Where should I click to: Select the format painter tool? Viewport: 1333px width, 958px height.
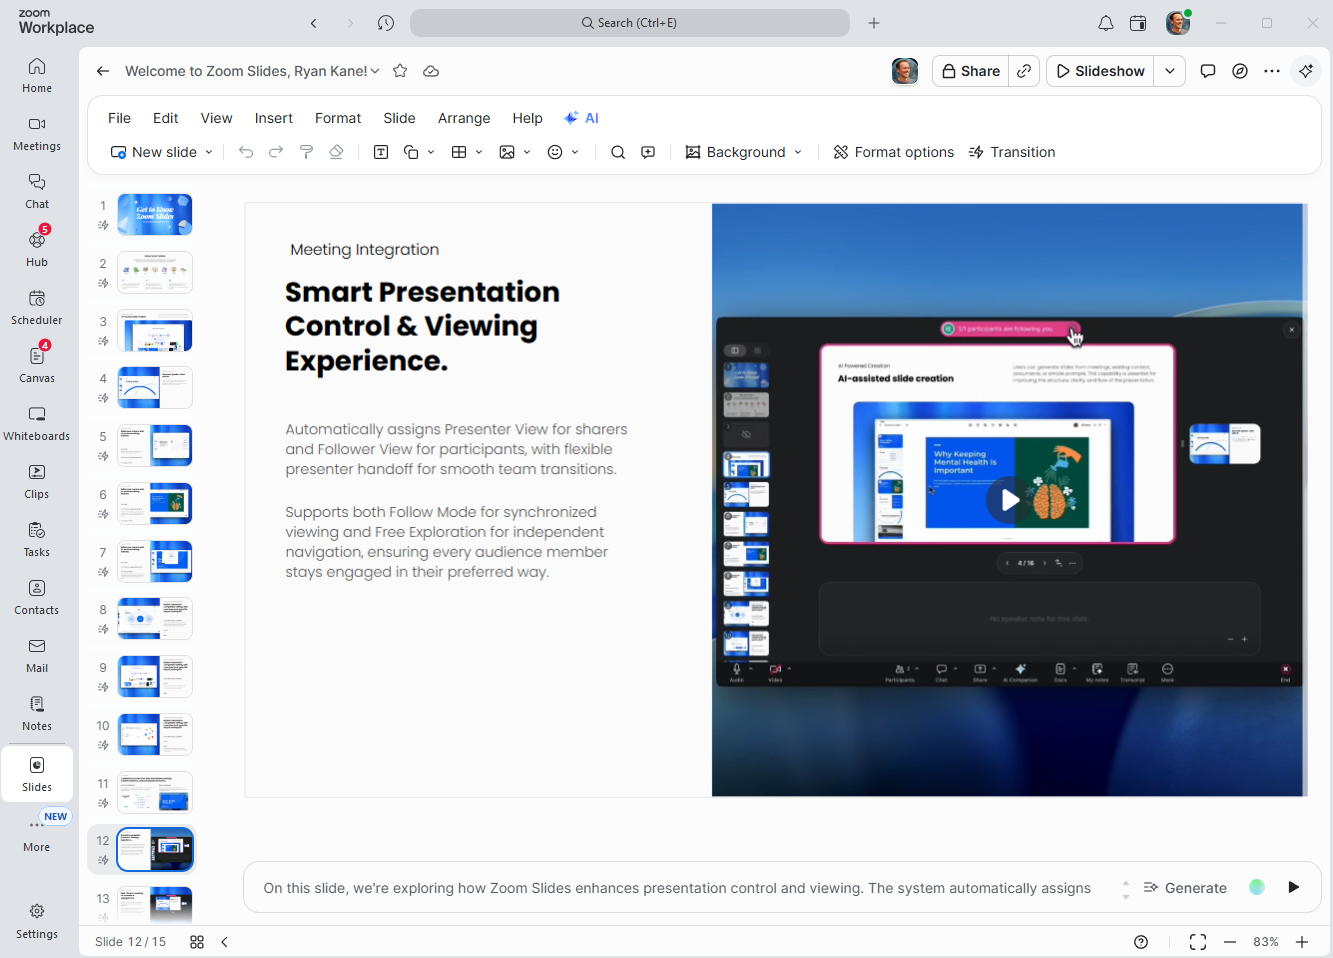click(x=306, y=152)
